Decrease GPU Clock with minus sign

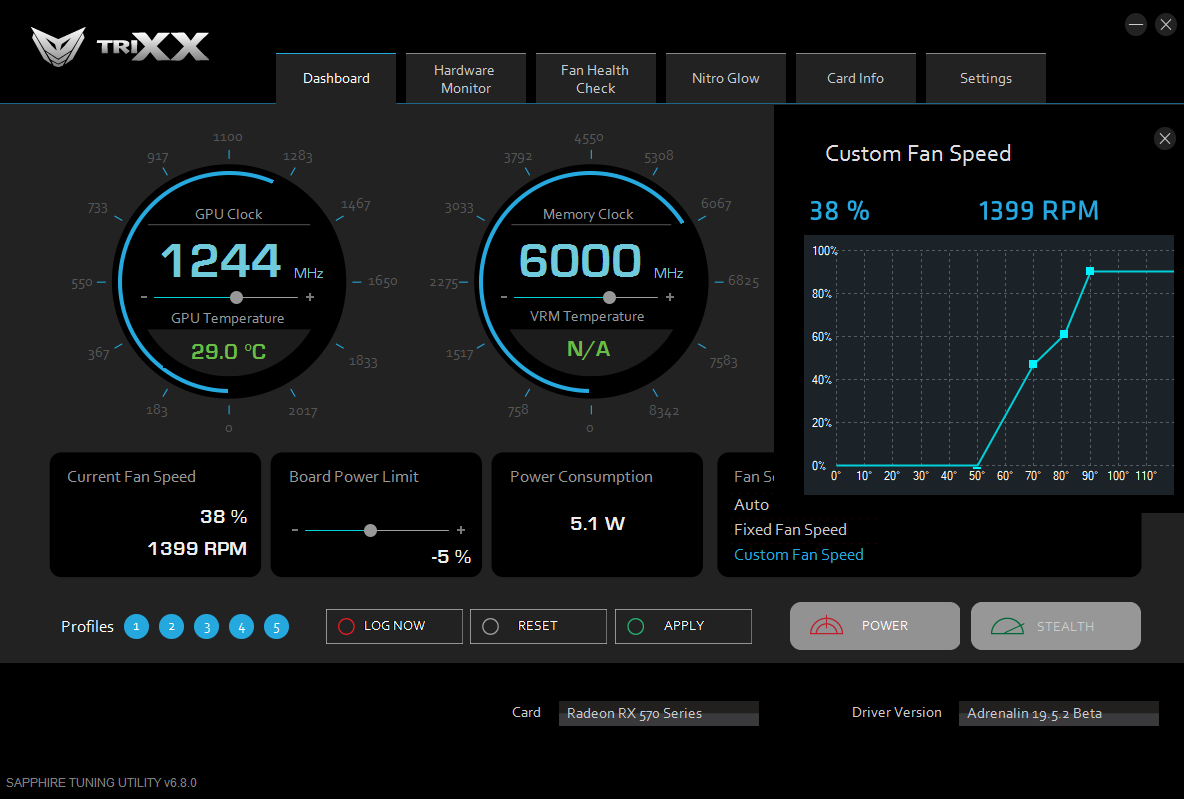coord(144,298)
